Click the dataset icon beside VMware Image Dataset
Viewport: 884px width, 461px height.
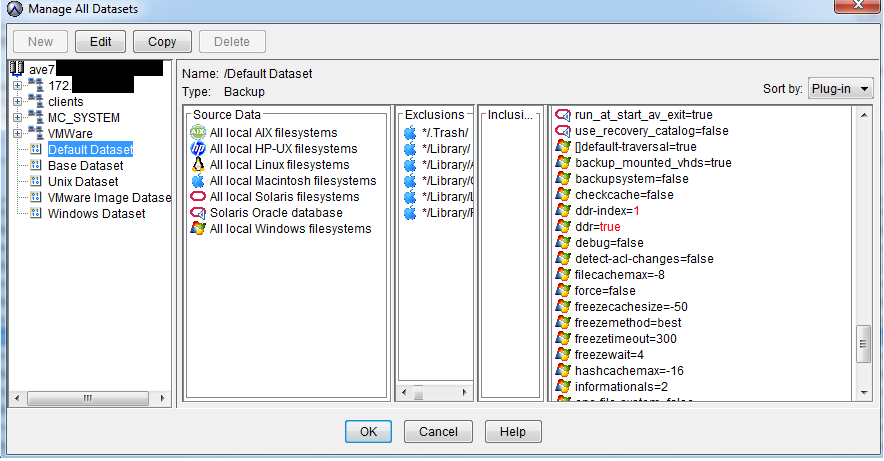click(36, 197)
